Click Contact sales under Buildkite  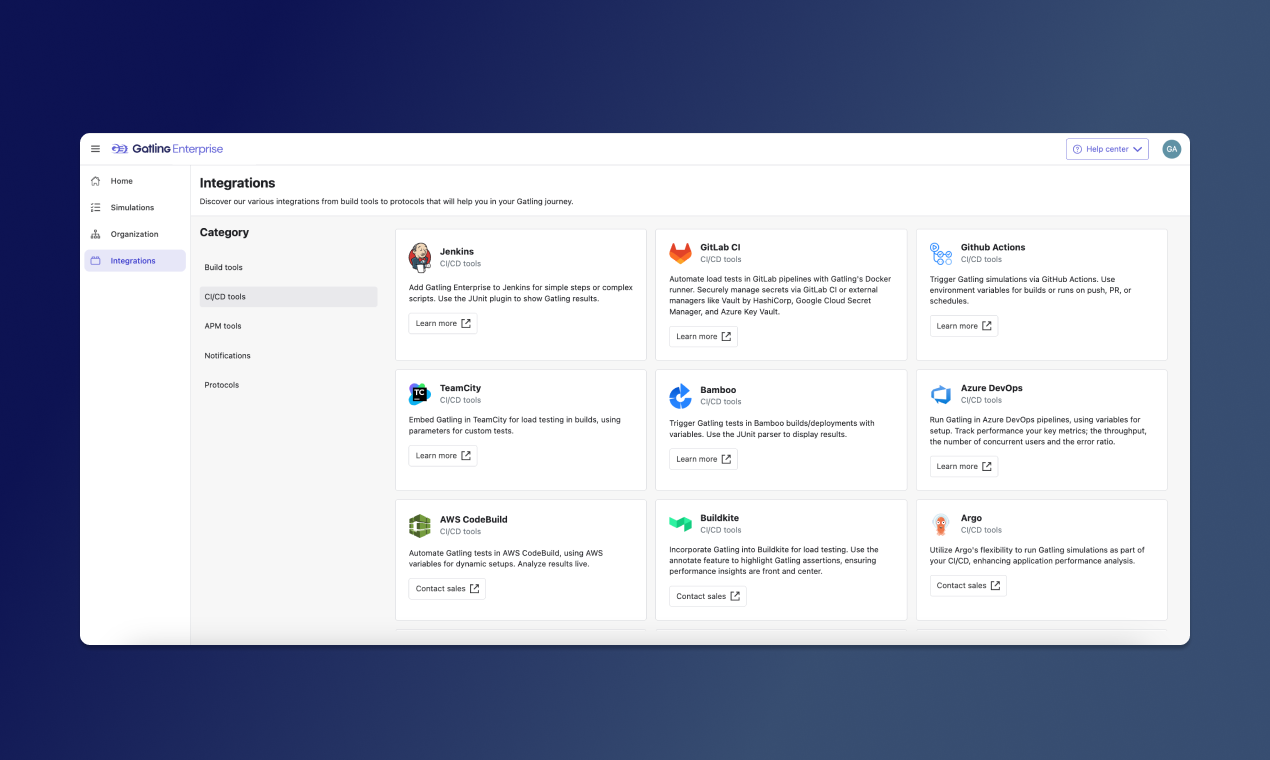[708, 596]
